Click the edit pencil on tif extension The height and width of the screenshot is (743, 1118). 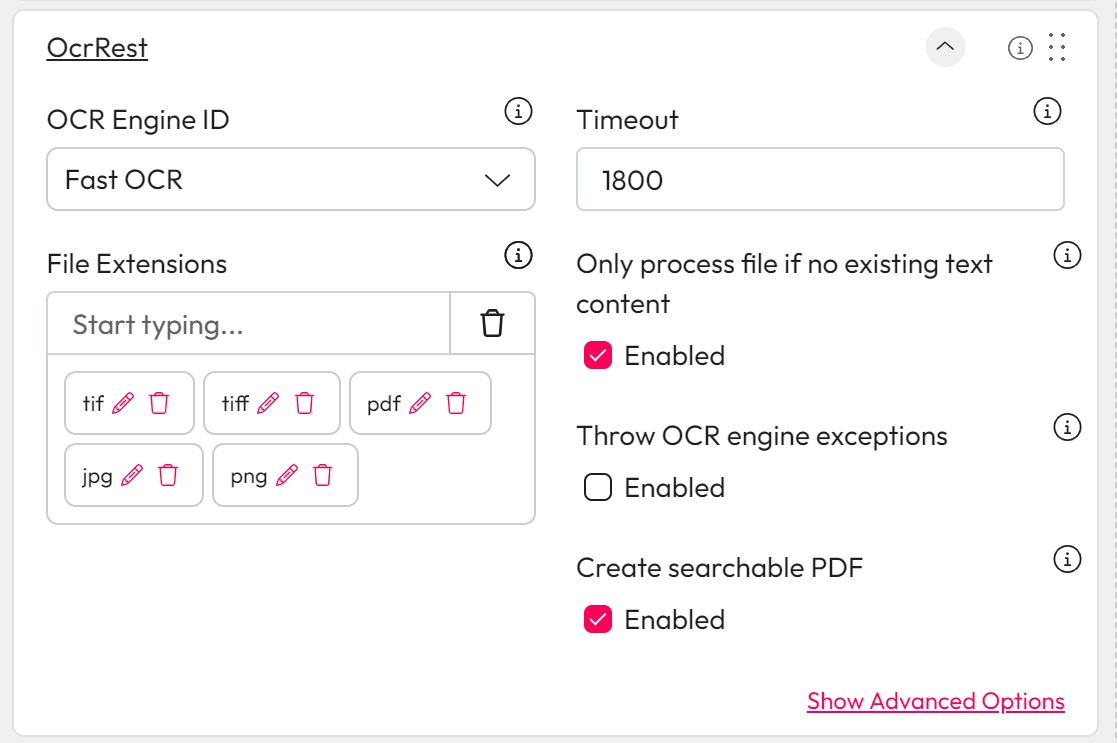pos(123,403)
